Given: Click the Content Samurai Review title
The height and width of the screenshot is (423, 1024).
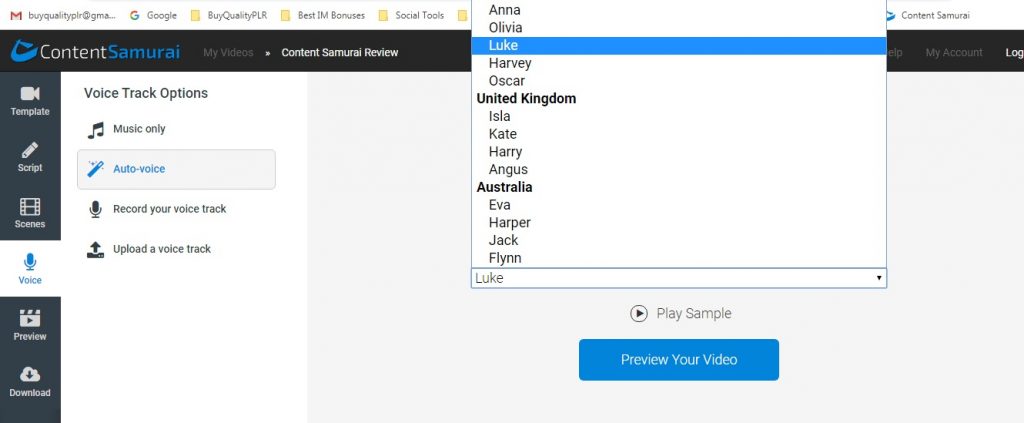Looking at the screenshot, I should [340, 53].
